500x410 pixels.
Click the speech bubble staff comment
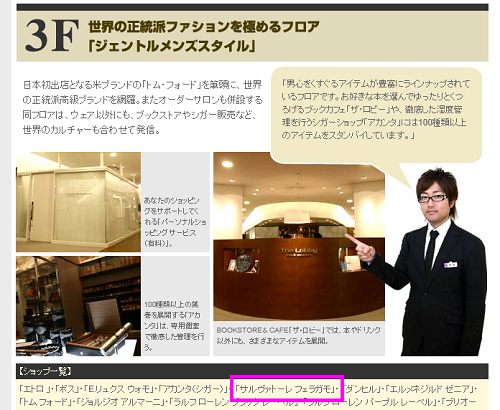click(376, 115)
